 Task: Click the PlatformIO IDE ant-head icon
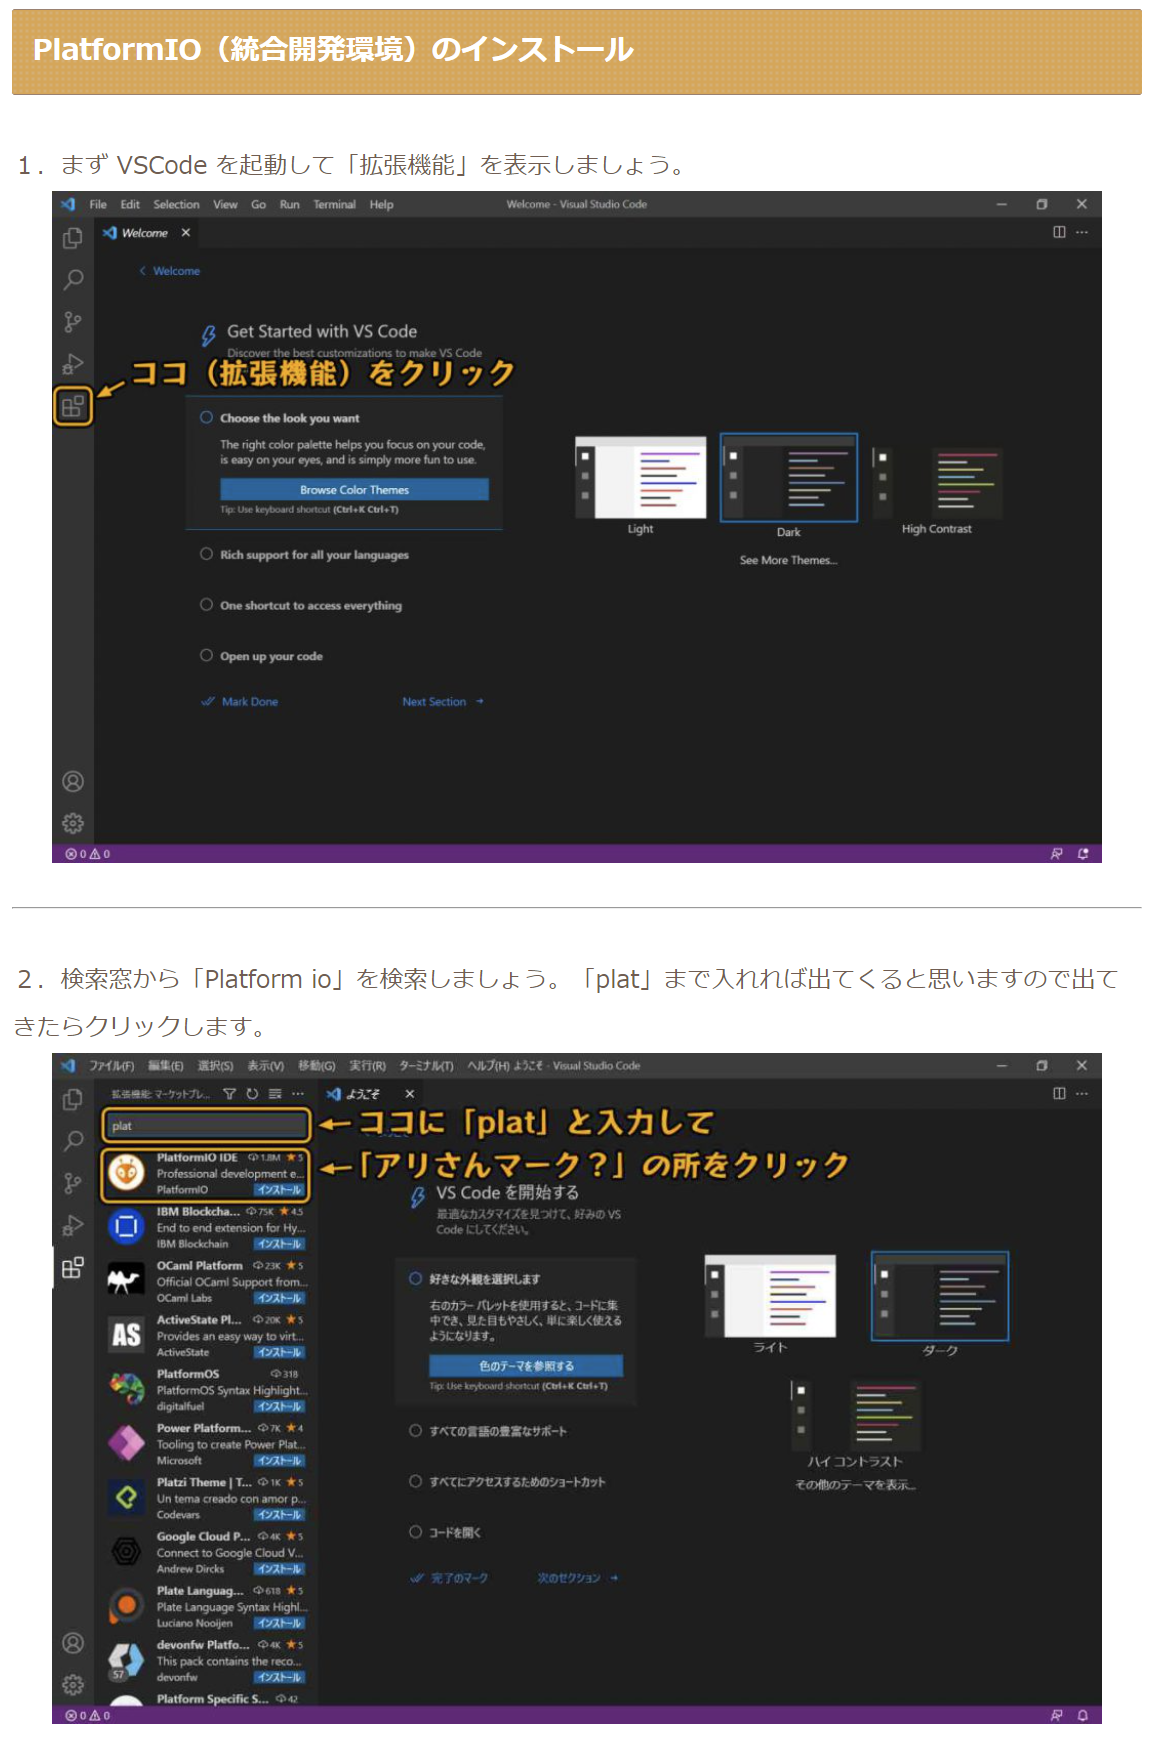click(126, 1173)
